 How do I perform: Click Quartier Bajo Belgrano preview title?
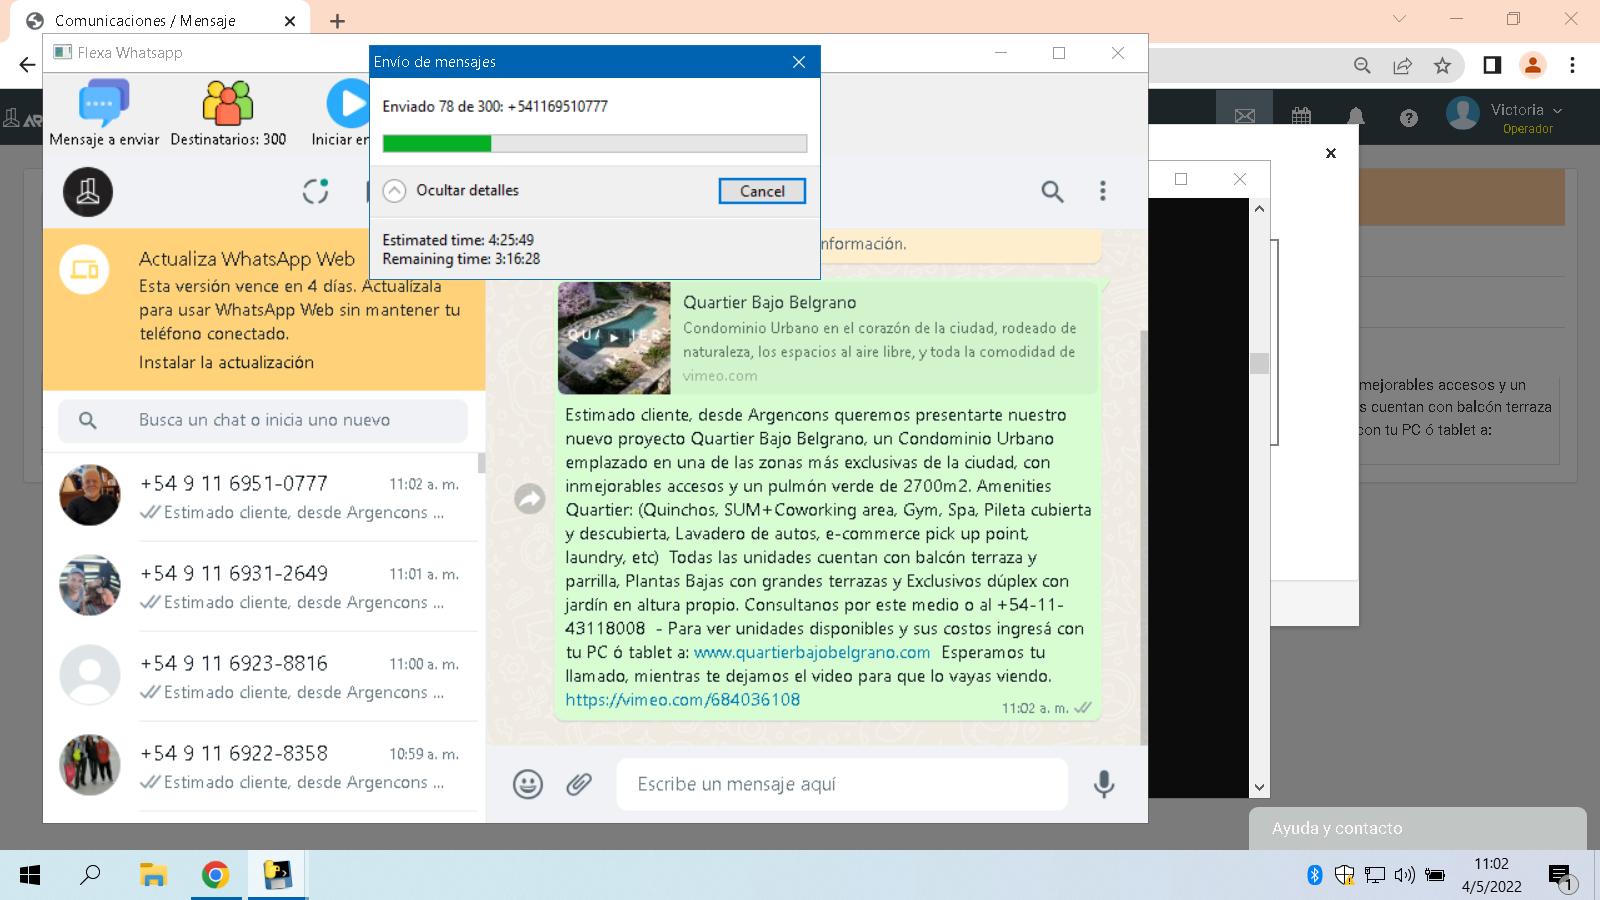[x=769, y=302]
